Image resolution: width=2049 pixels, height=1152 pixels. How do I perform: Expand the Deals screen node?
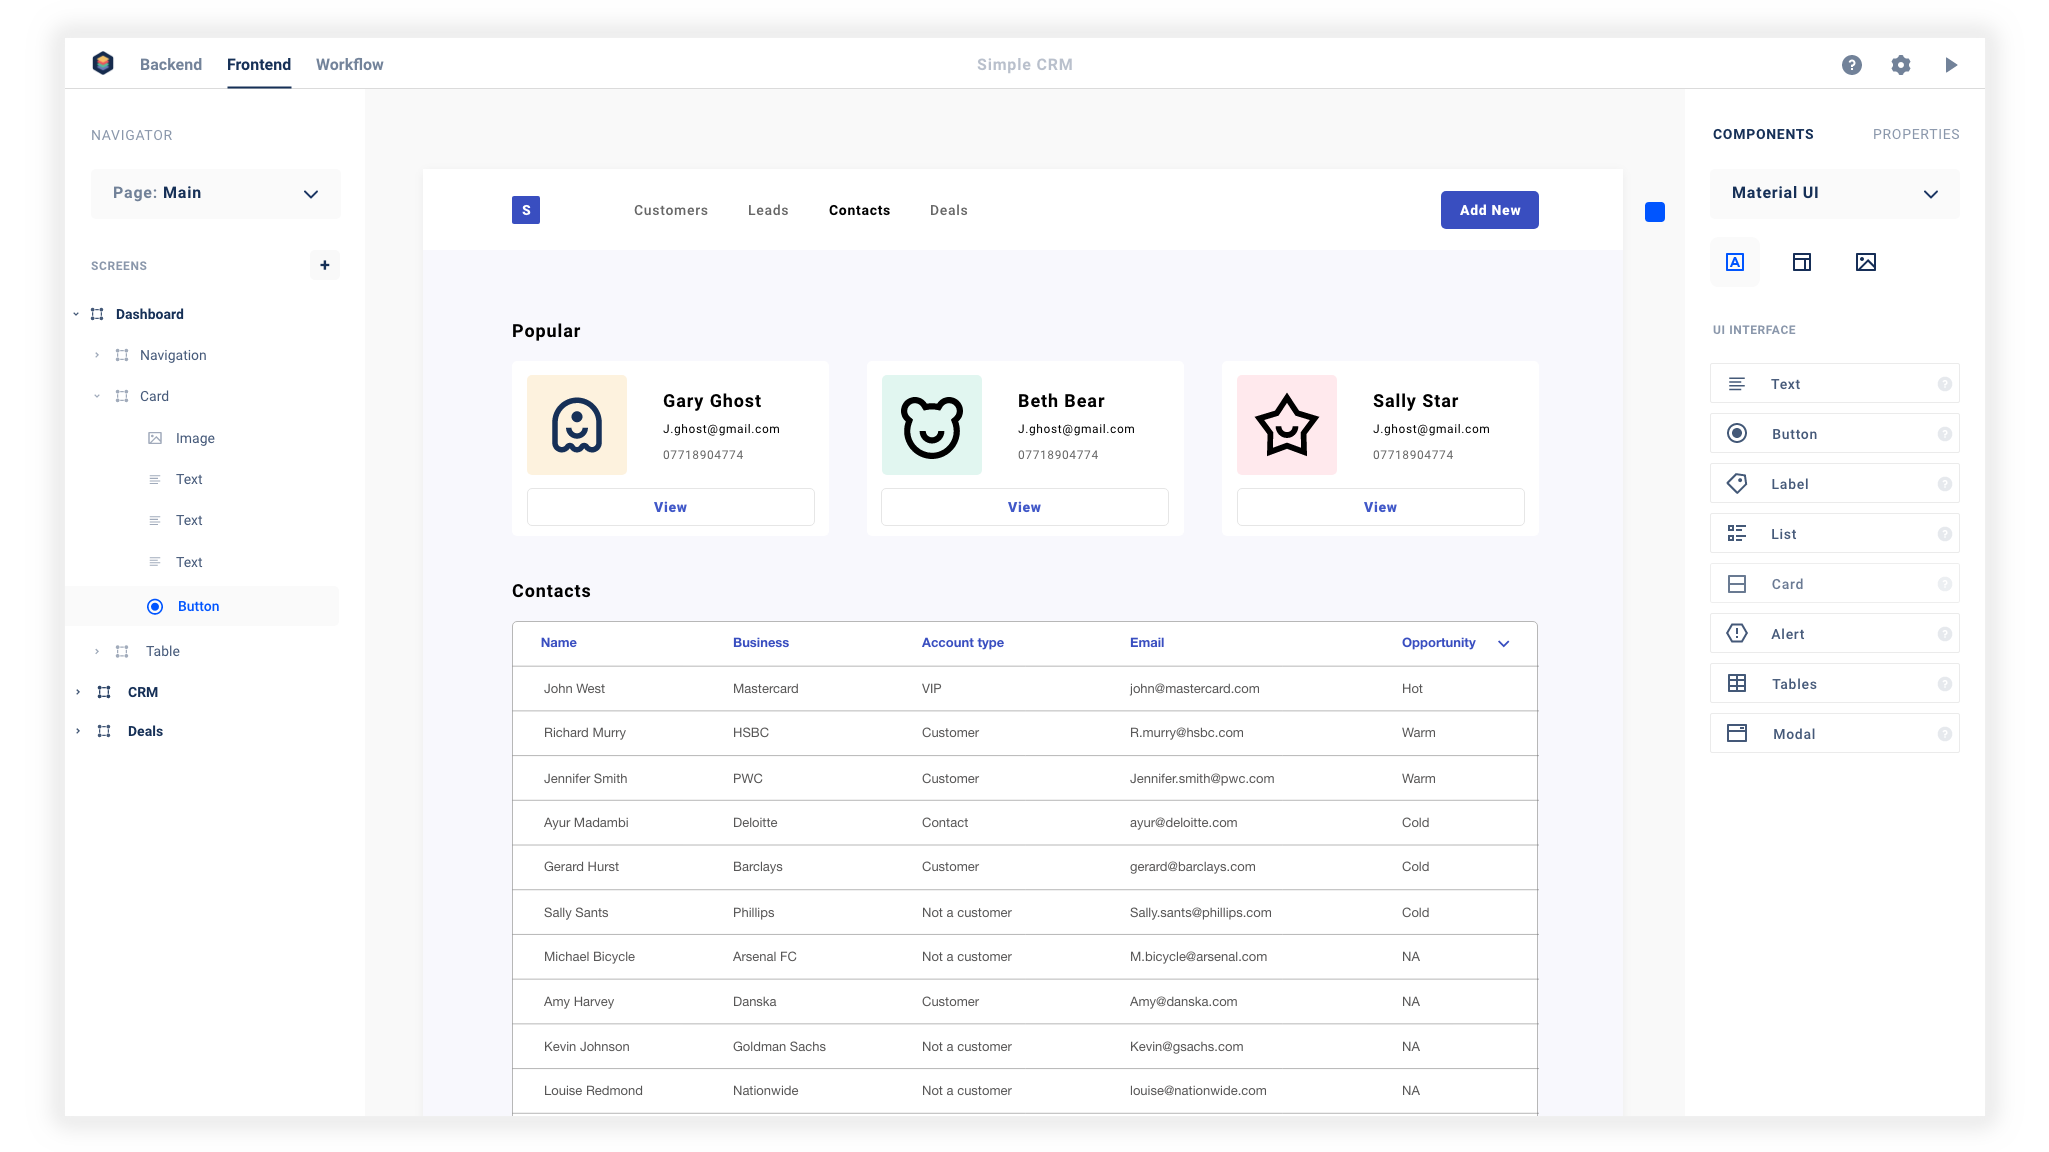78,731
